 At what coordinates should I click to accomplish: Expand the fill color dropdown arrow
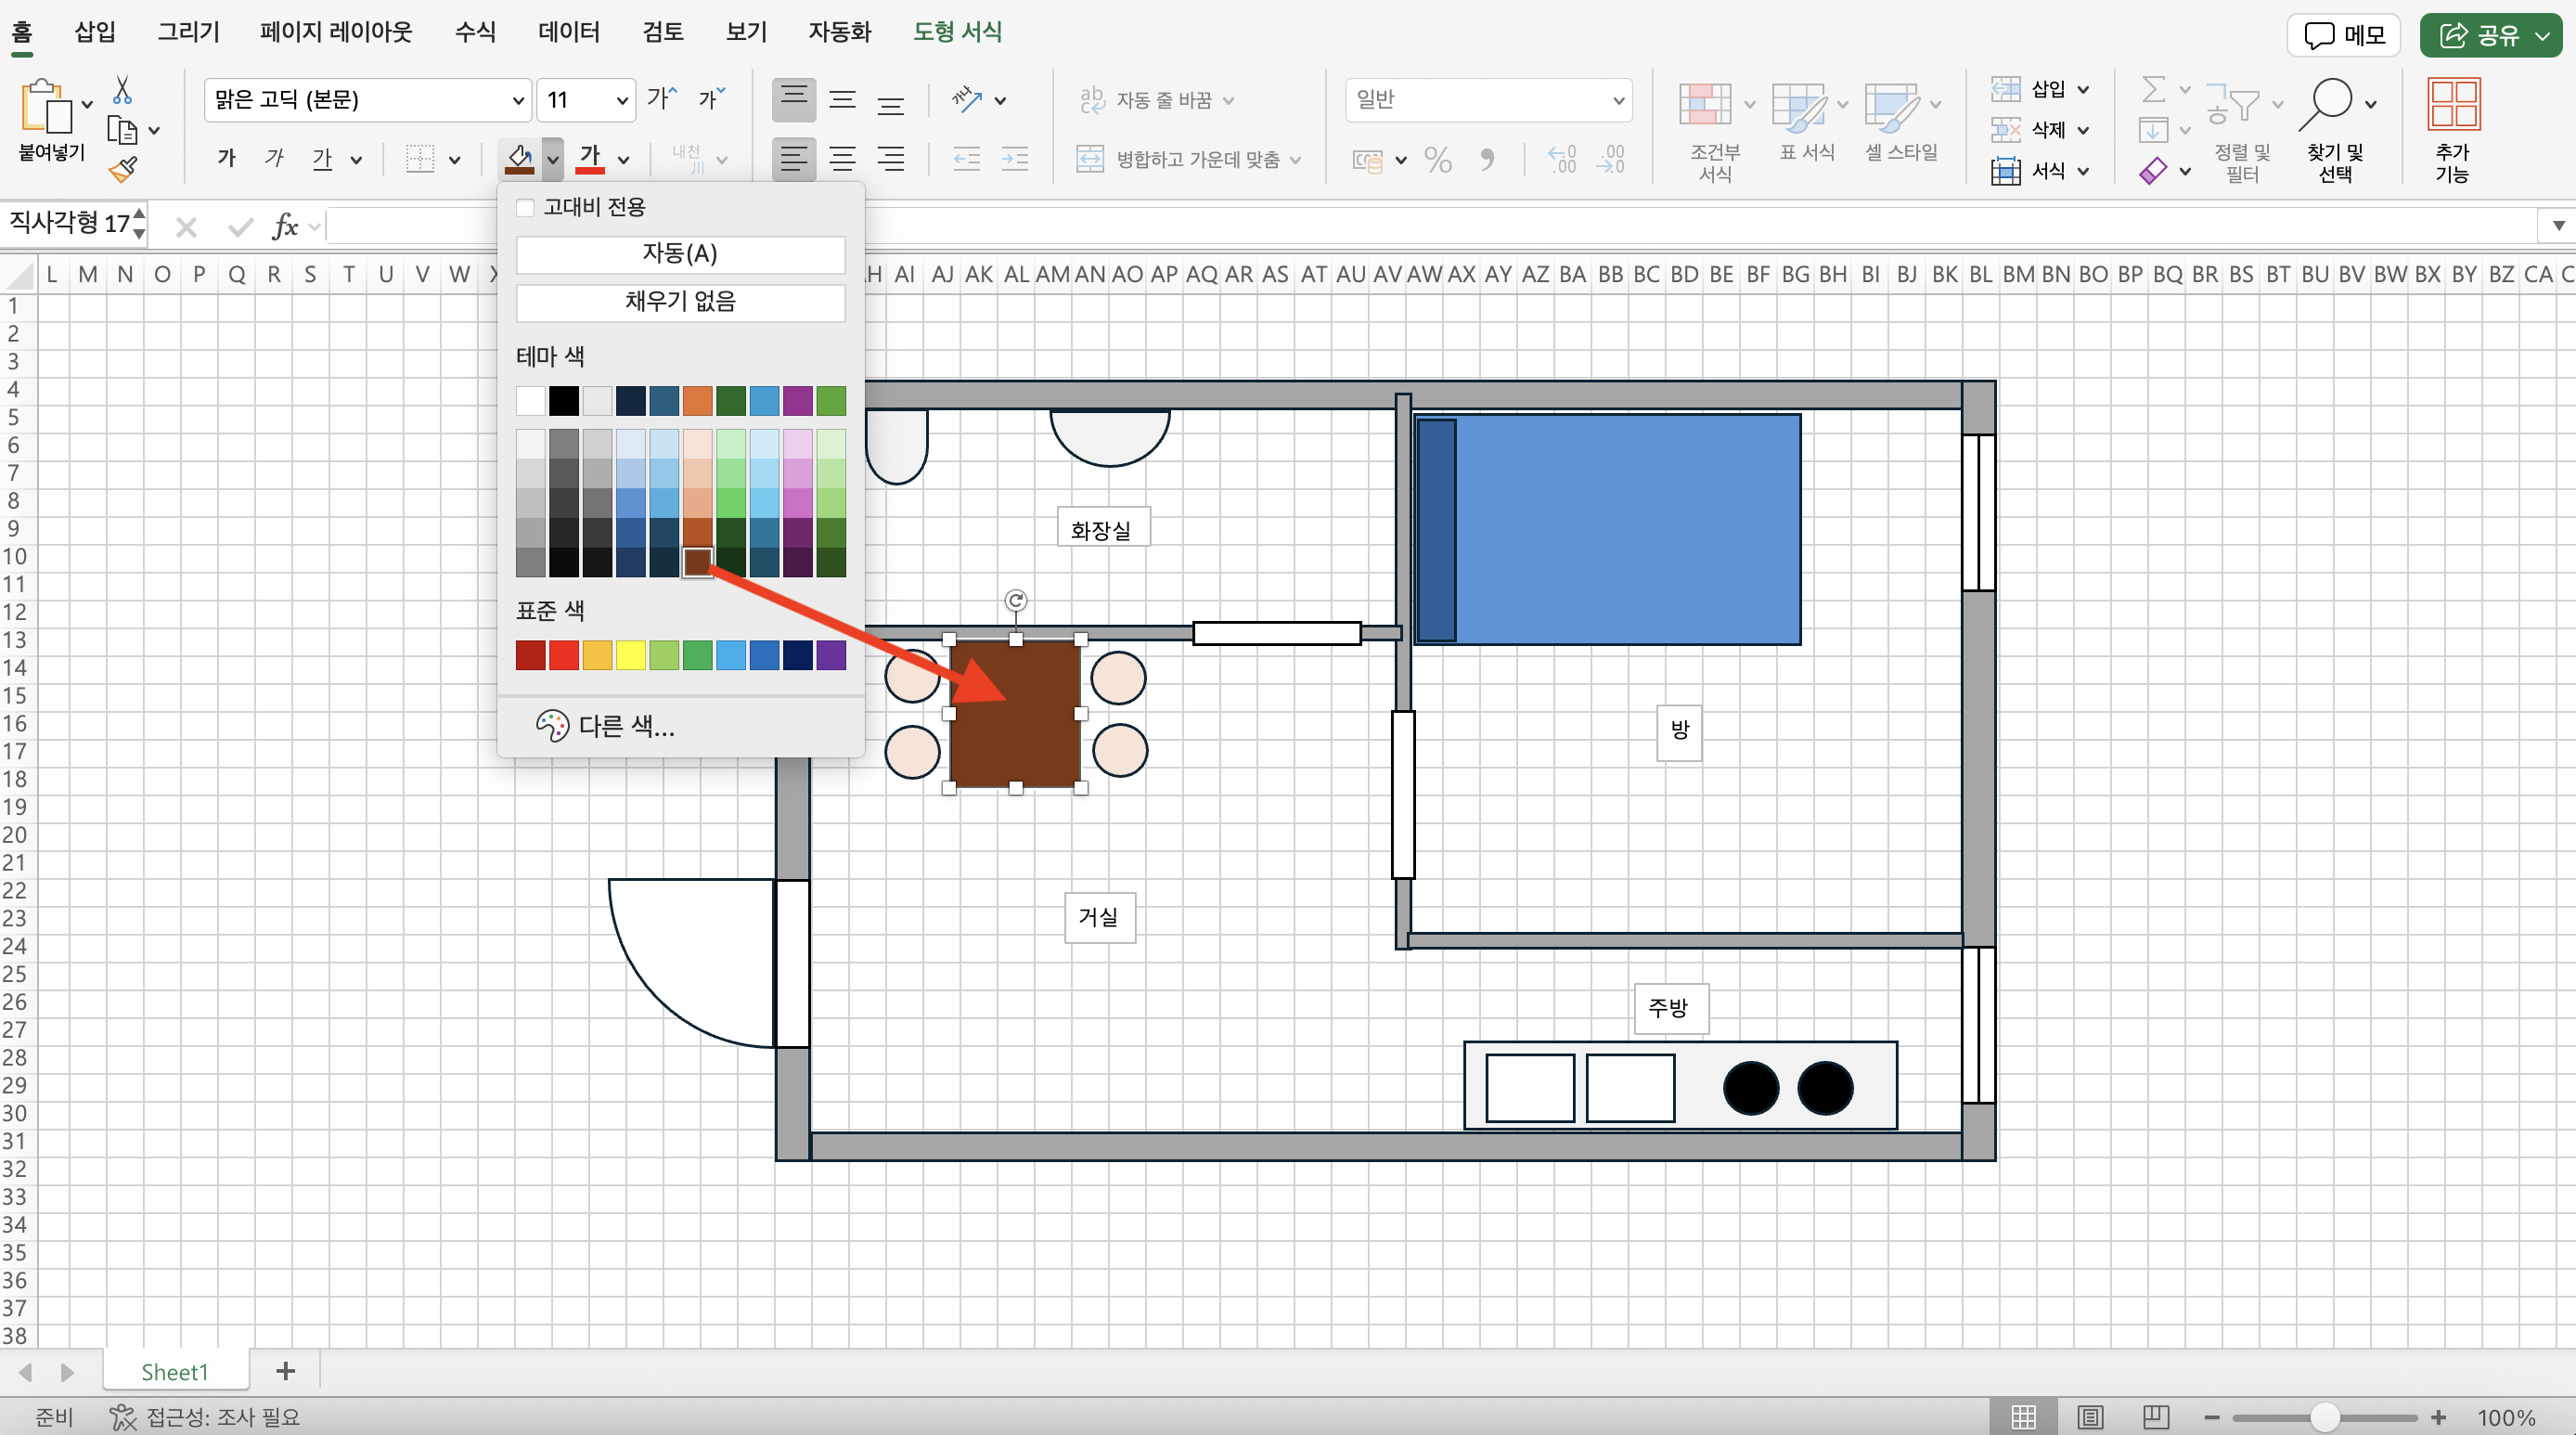coord(552,158)
